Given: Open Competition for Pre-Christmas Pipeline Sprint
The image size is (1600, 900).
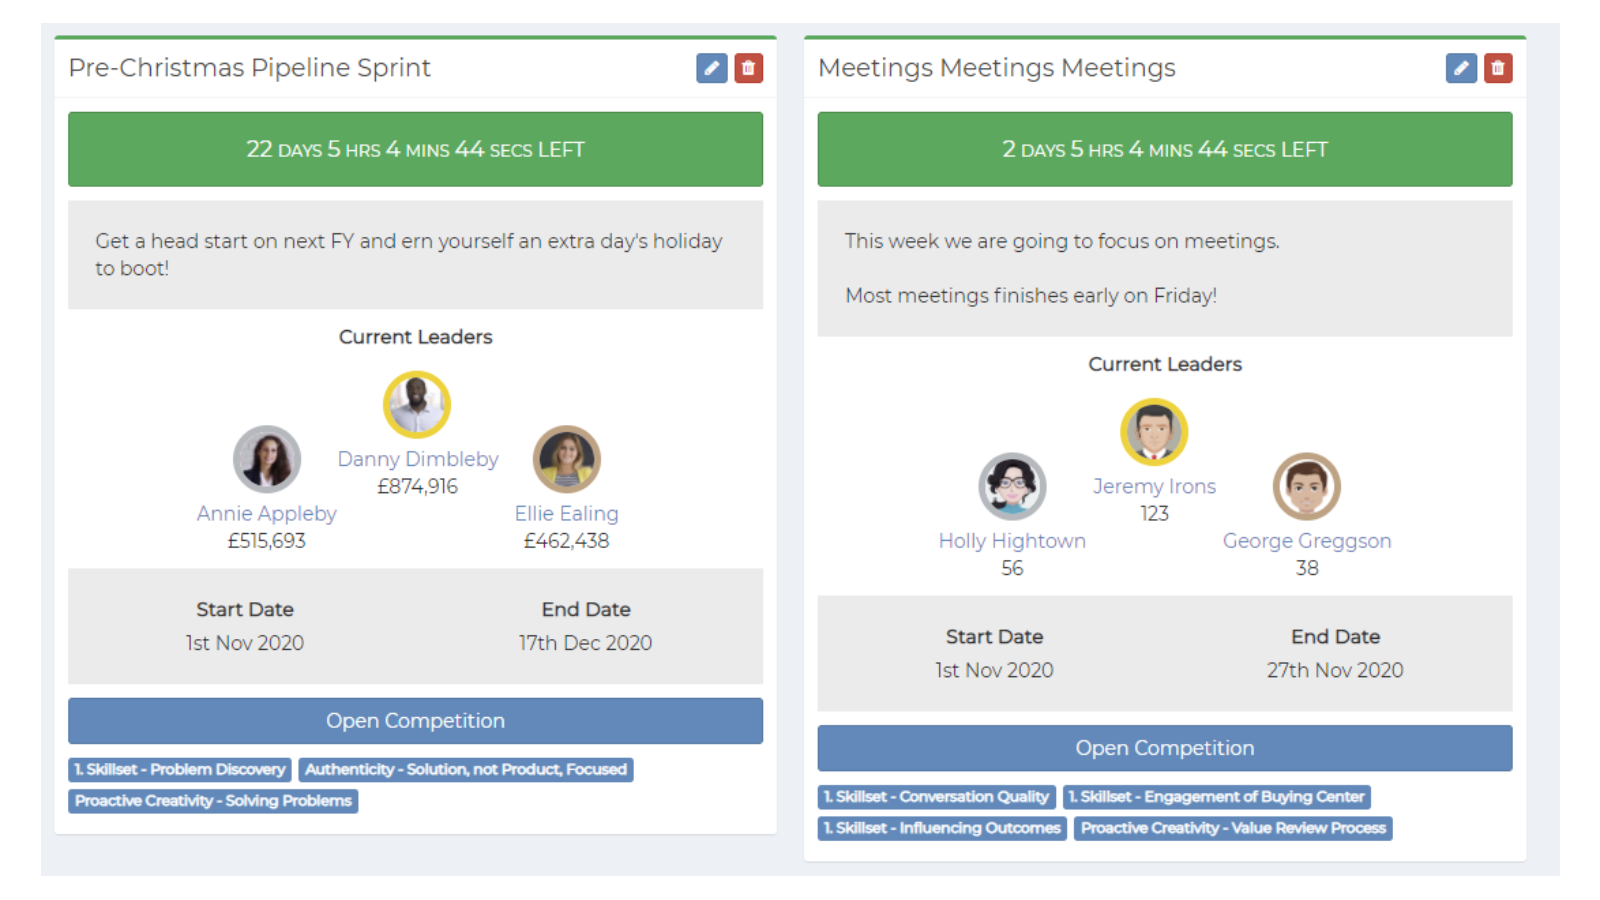Looking at the screenshot, I should (x=415, y=721).
